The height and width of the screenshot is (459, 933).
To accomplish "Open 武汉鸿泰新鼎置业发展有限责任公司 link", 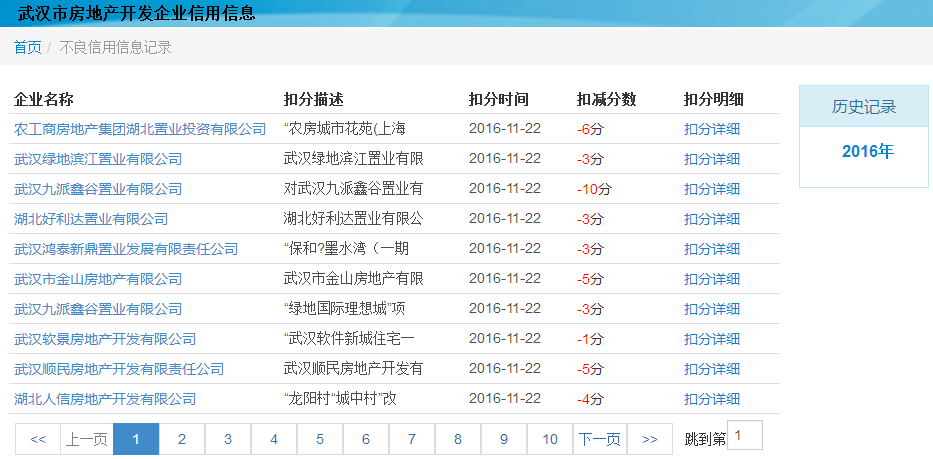I will tap(126, 249).
